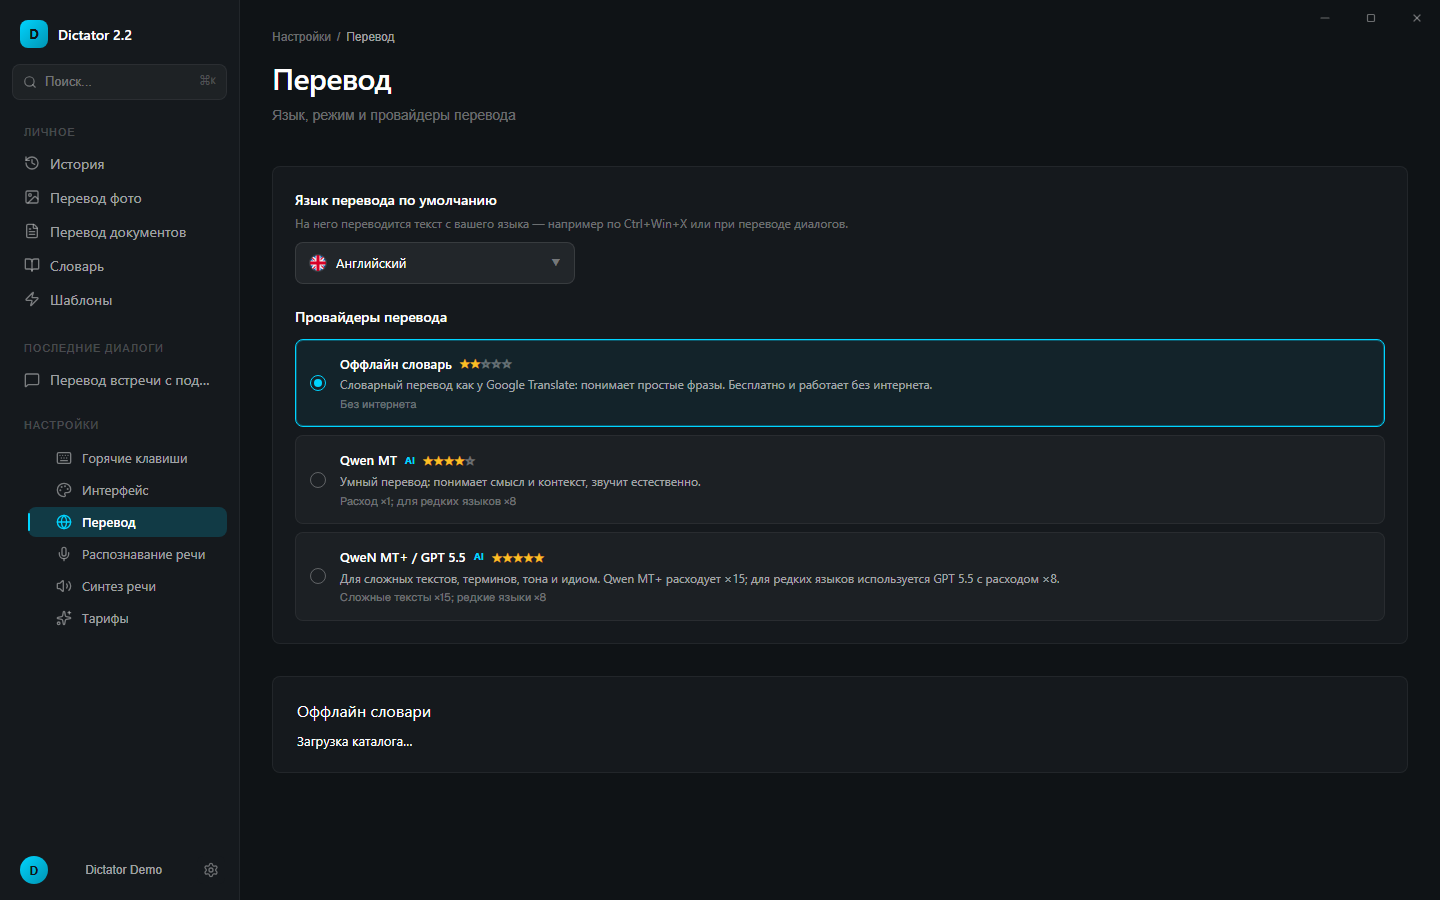Click the Dictator app logo icon
Screen dimensions: 1440x900
pyautogui.click(x=33, y=34)
